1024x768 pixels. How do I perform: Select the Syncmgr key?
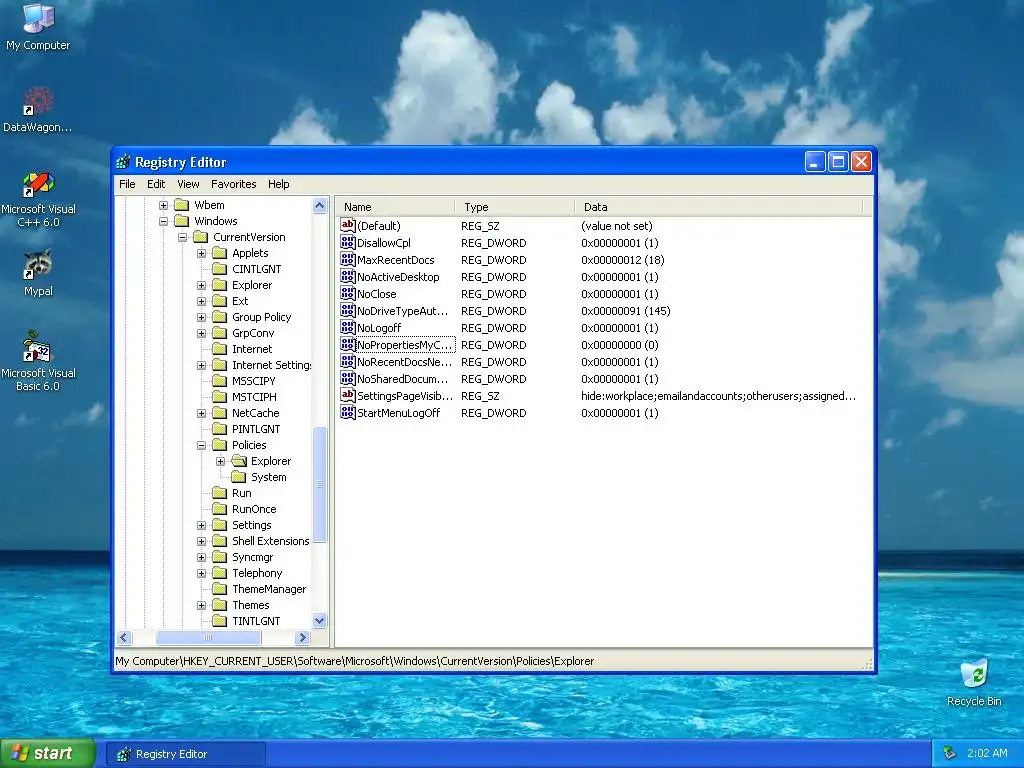click(x=252, y=557)
